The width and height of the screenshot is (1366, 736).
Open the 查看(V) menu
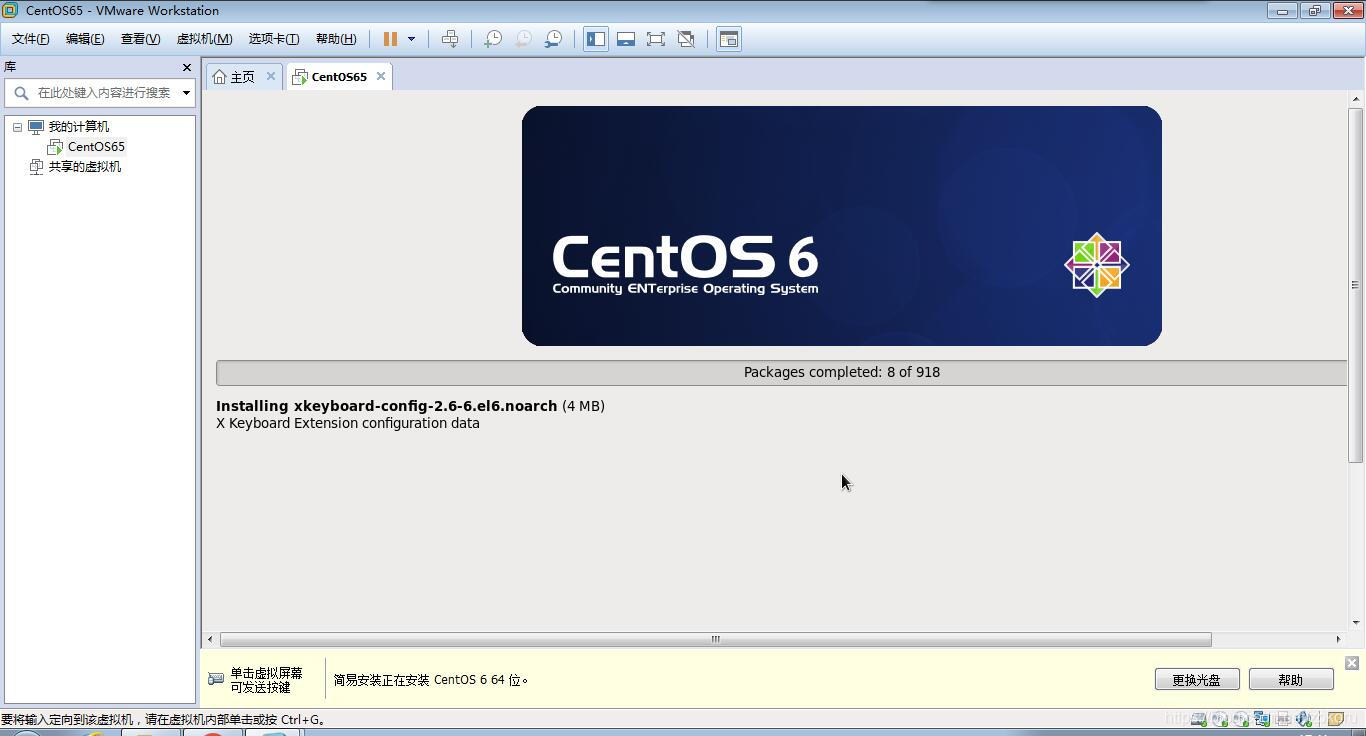click(140, 39)
